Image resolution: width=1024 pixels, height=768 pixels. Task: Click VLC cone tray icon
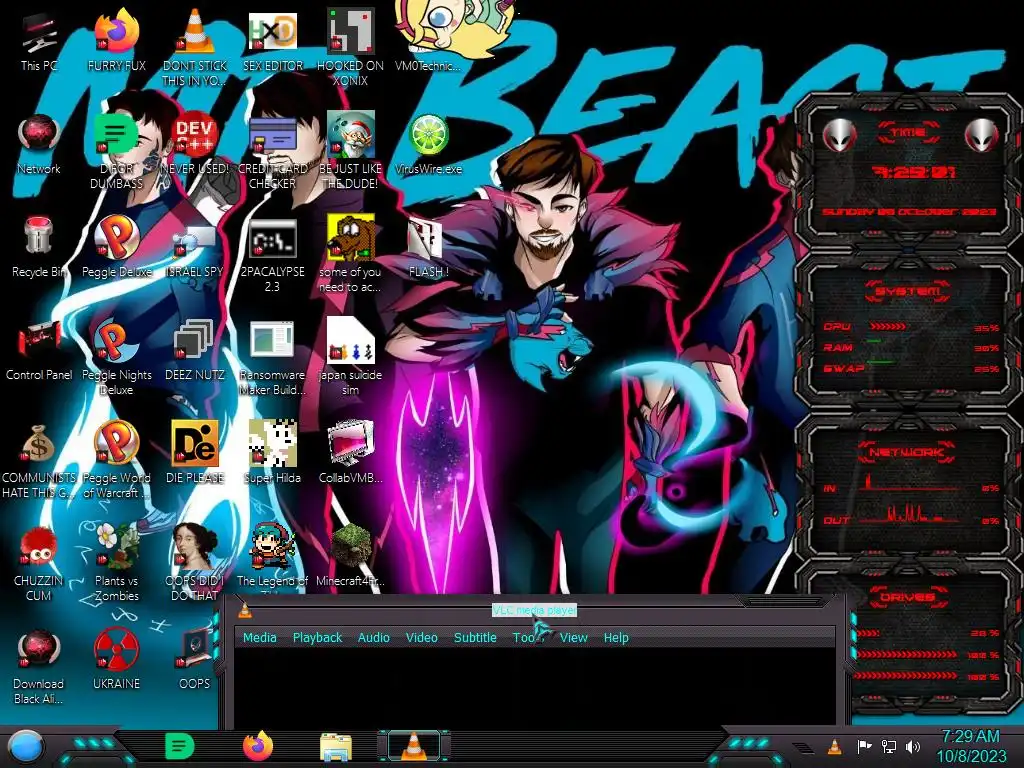(x=834, y=746)
